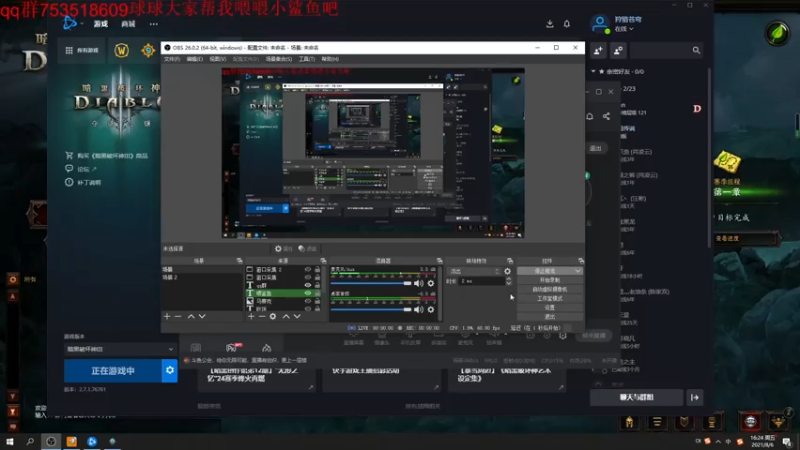Image resolution: width=800 pixels, height=450 pixels.
Task: Add a new source in OBS
Action: click(251, 316)
